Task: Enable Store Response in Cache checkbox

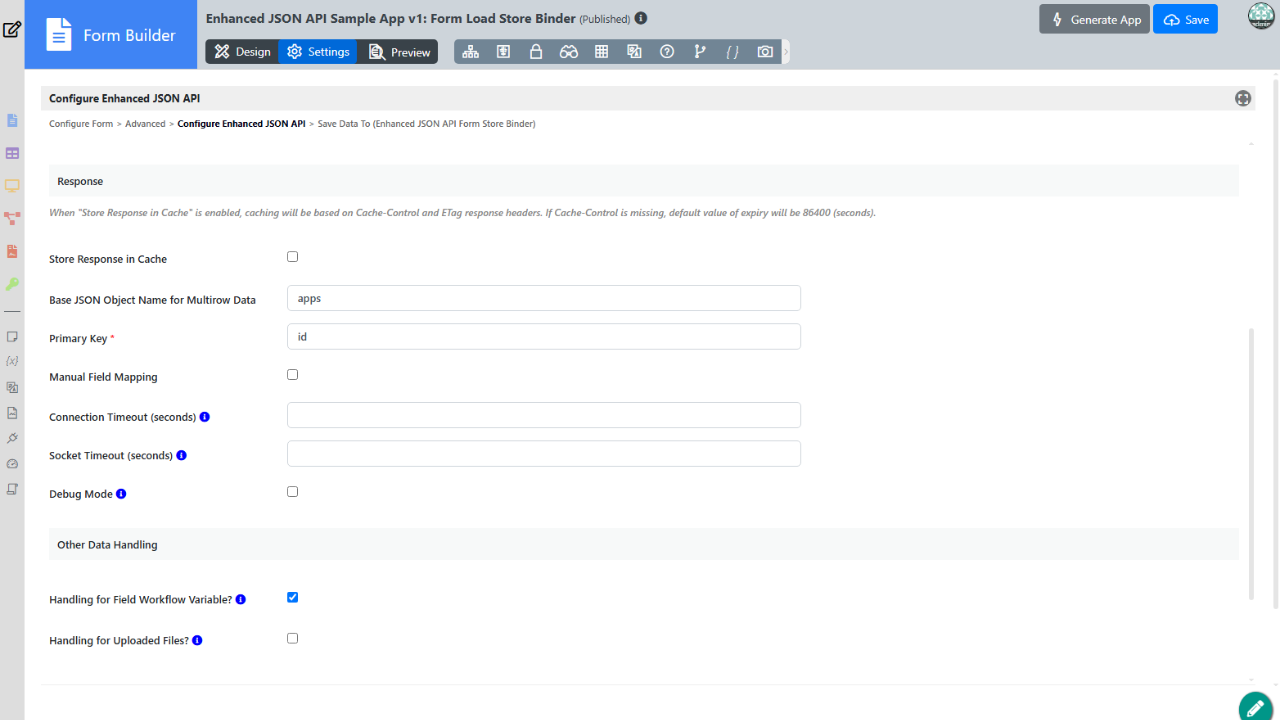Action: point(293,257)
